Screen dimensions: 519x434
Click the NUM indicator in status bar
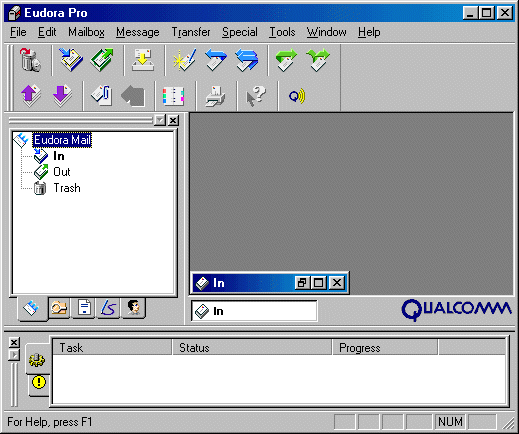[x=450, y=422]
